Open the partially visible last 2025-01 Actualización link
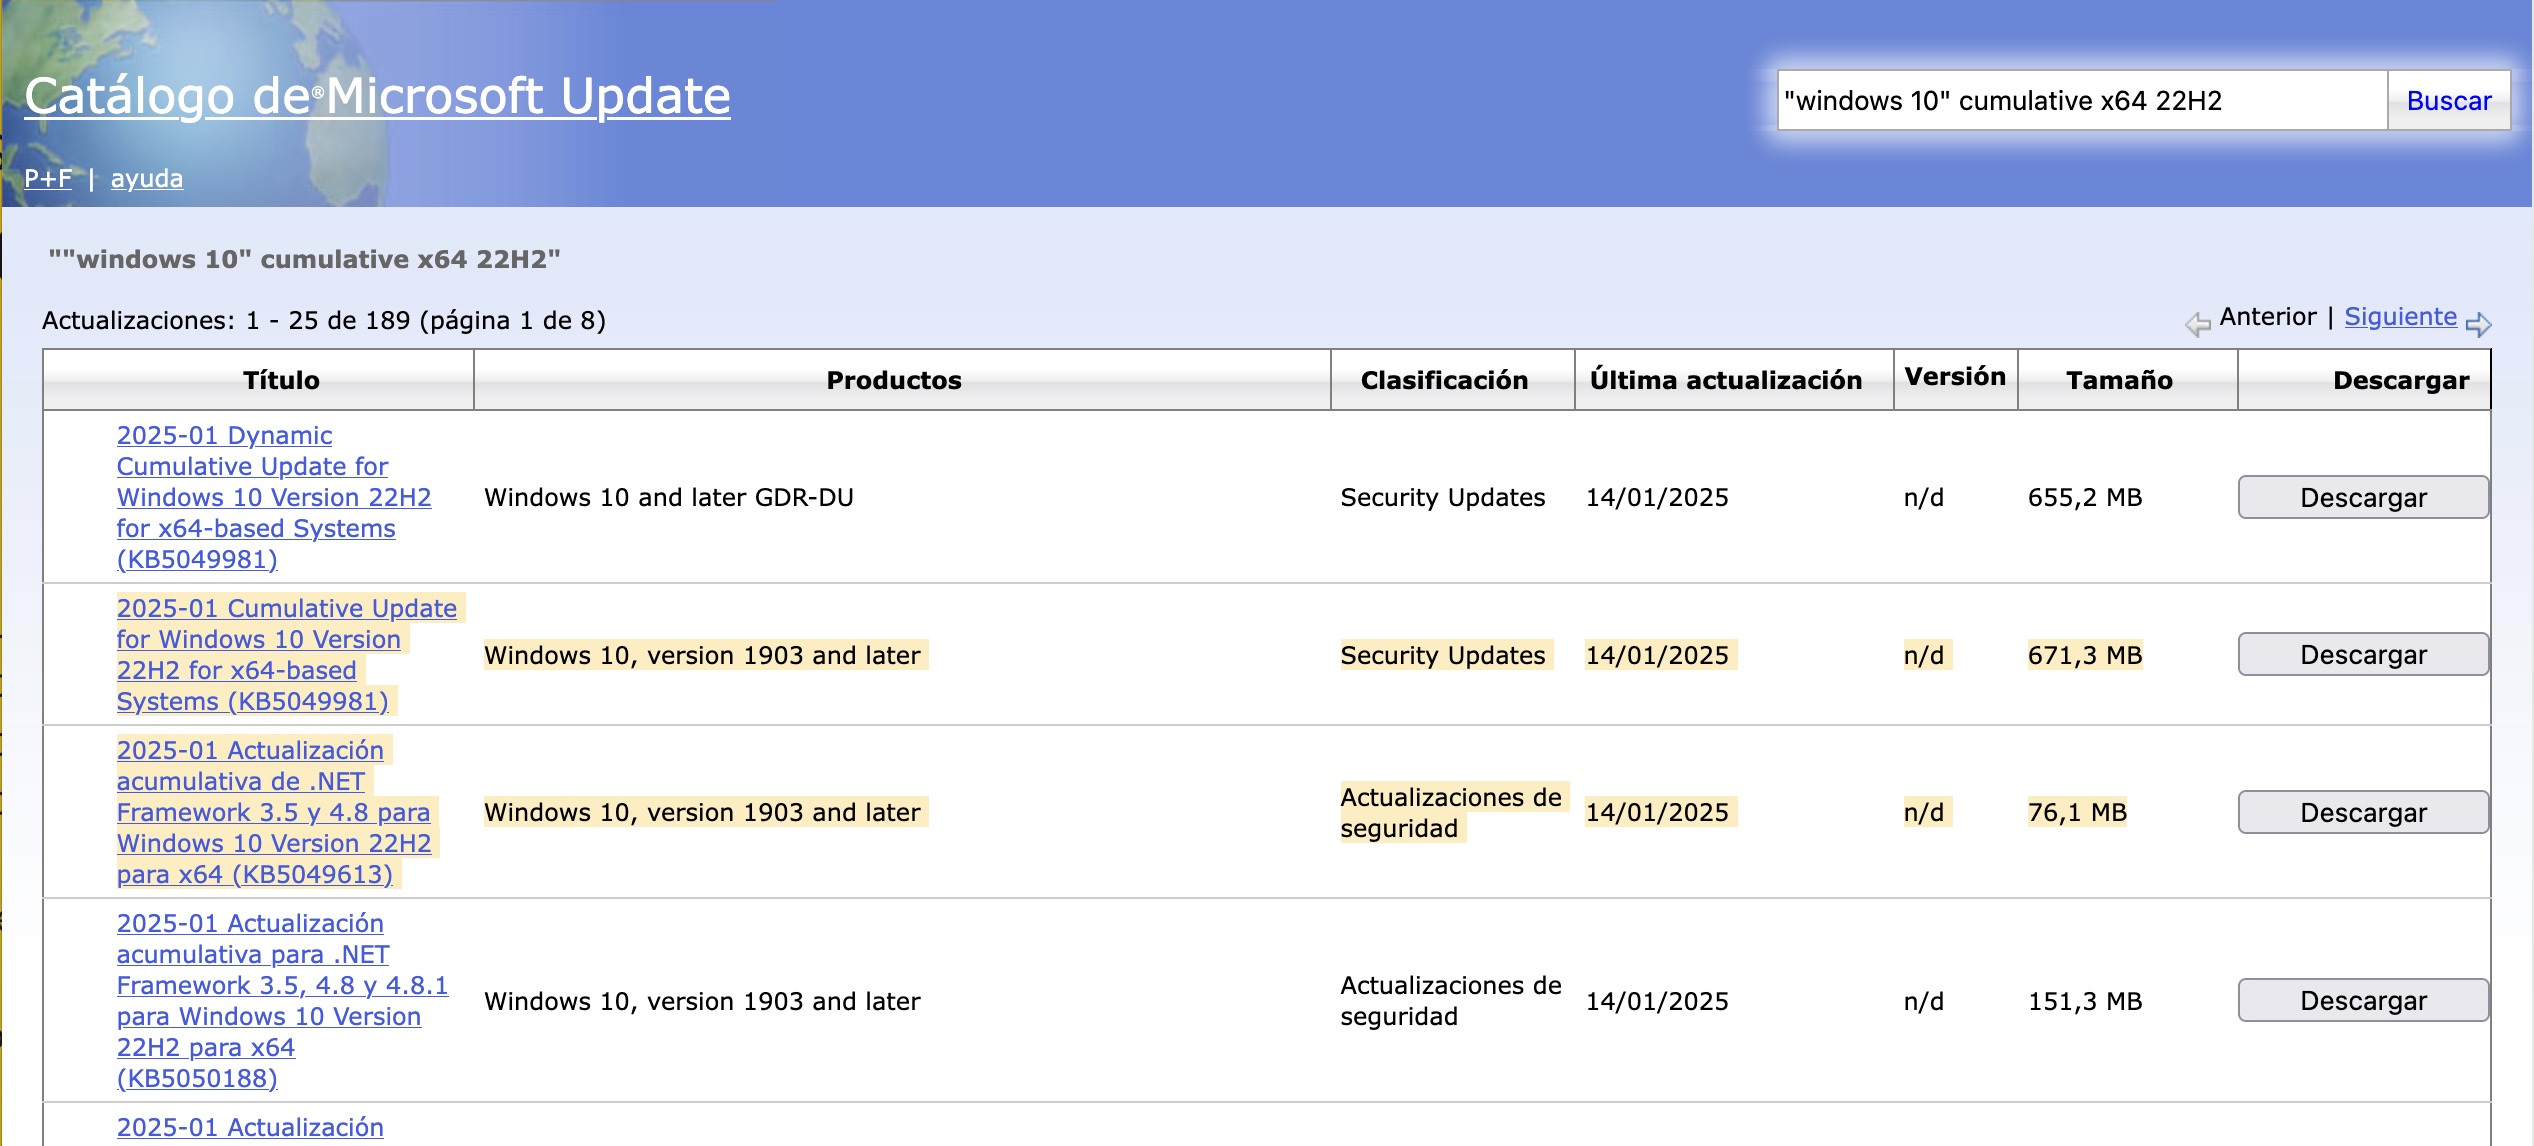Screen dimensions: 2534x1146 pyautogui.click(x=250, y=1127)
